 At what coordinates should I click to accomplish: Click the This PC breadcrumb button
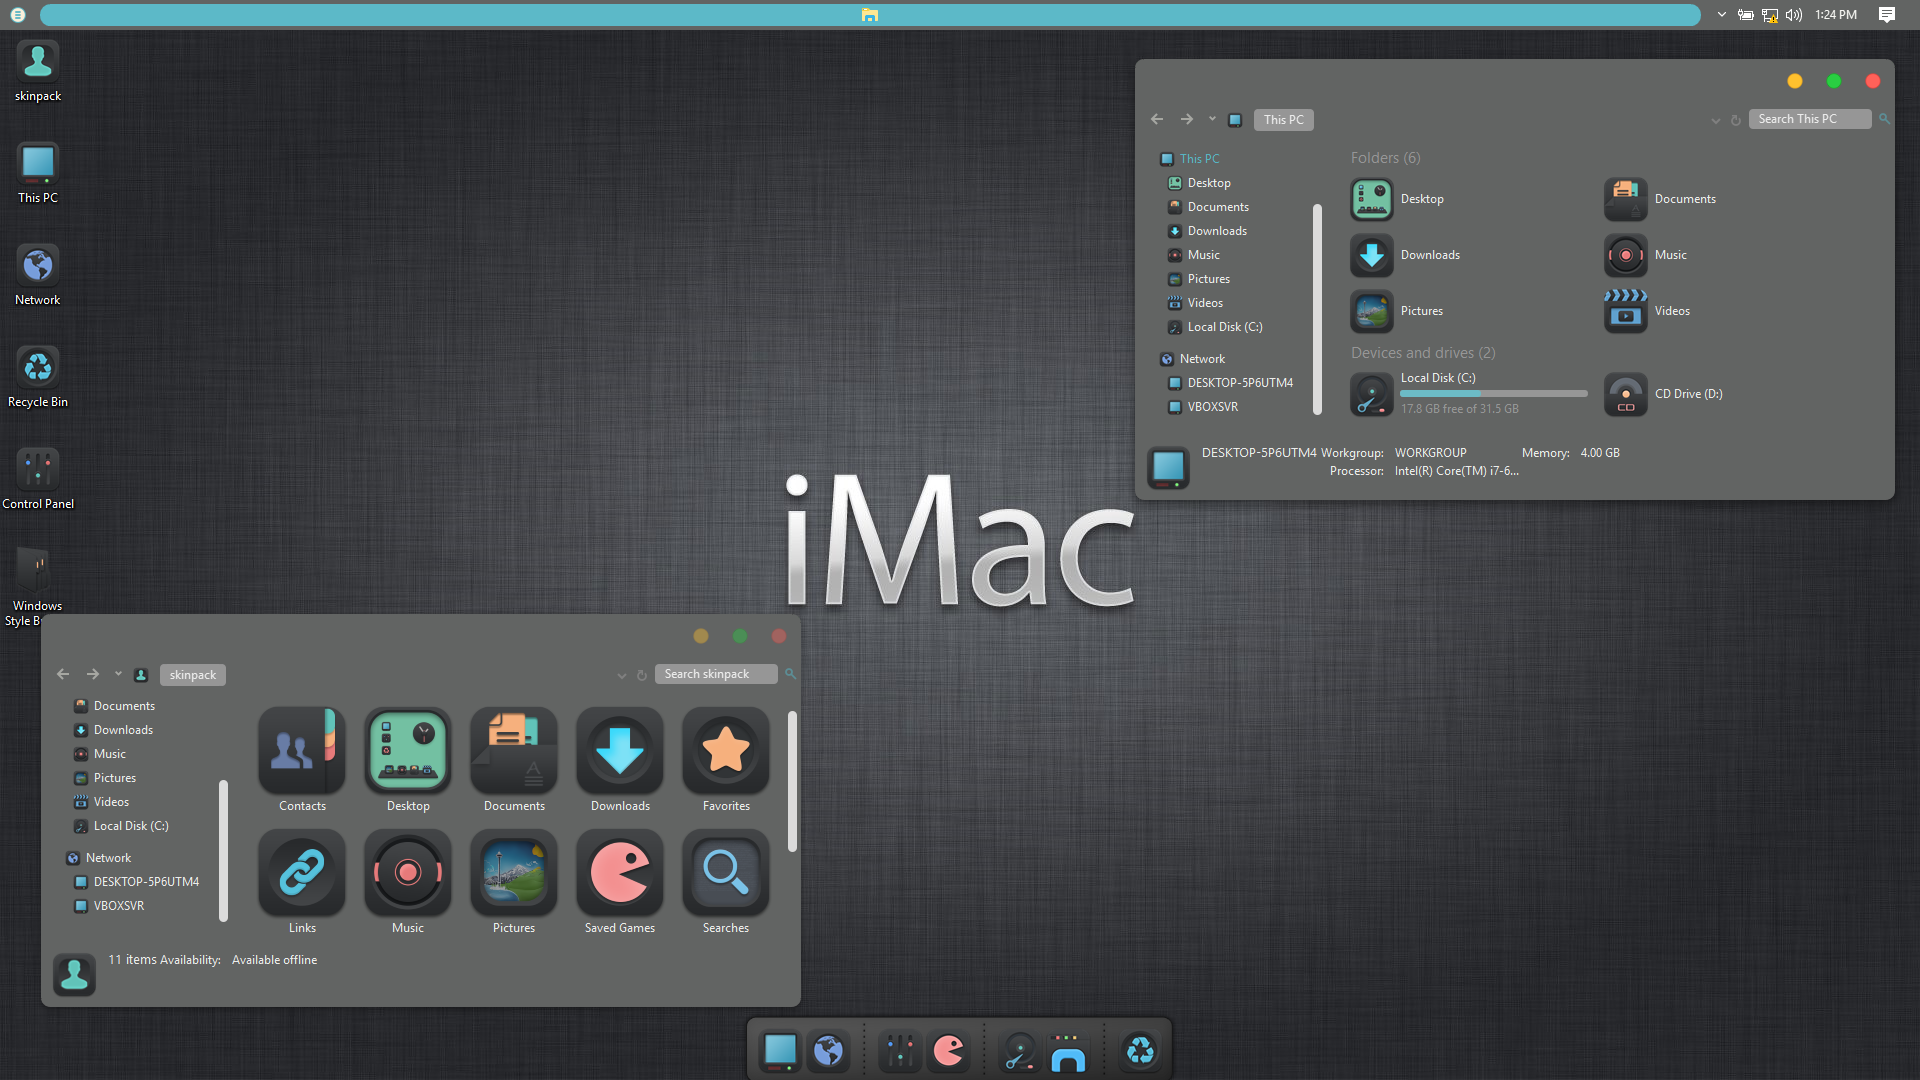[1283, 120]
